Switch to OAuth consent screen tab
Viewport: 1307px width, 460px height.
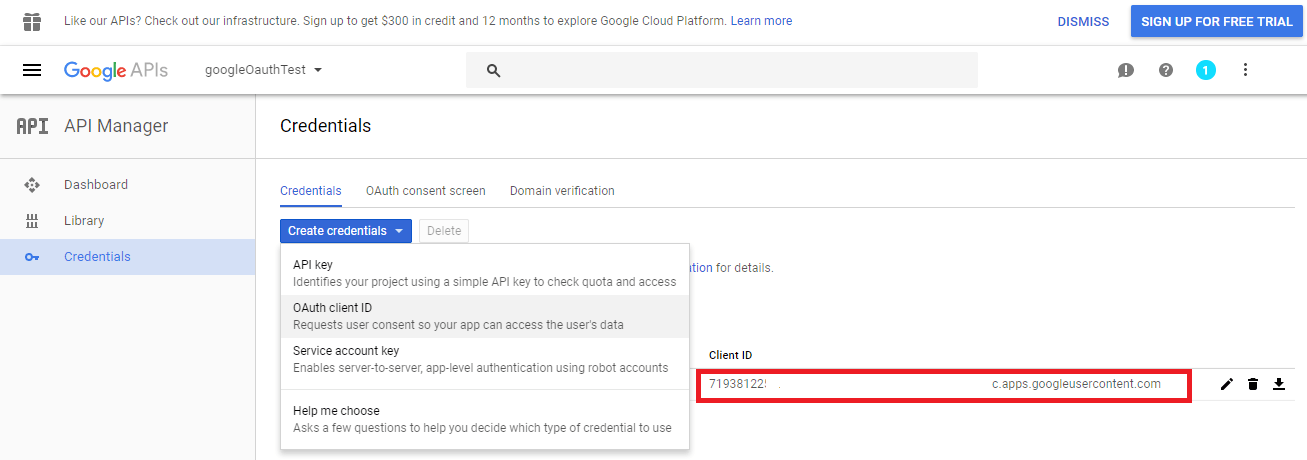(425, 191)
